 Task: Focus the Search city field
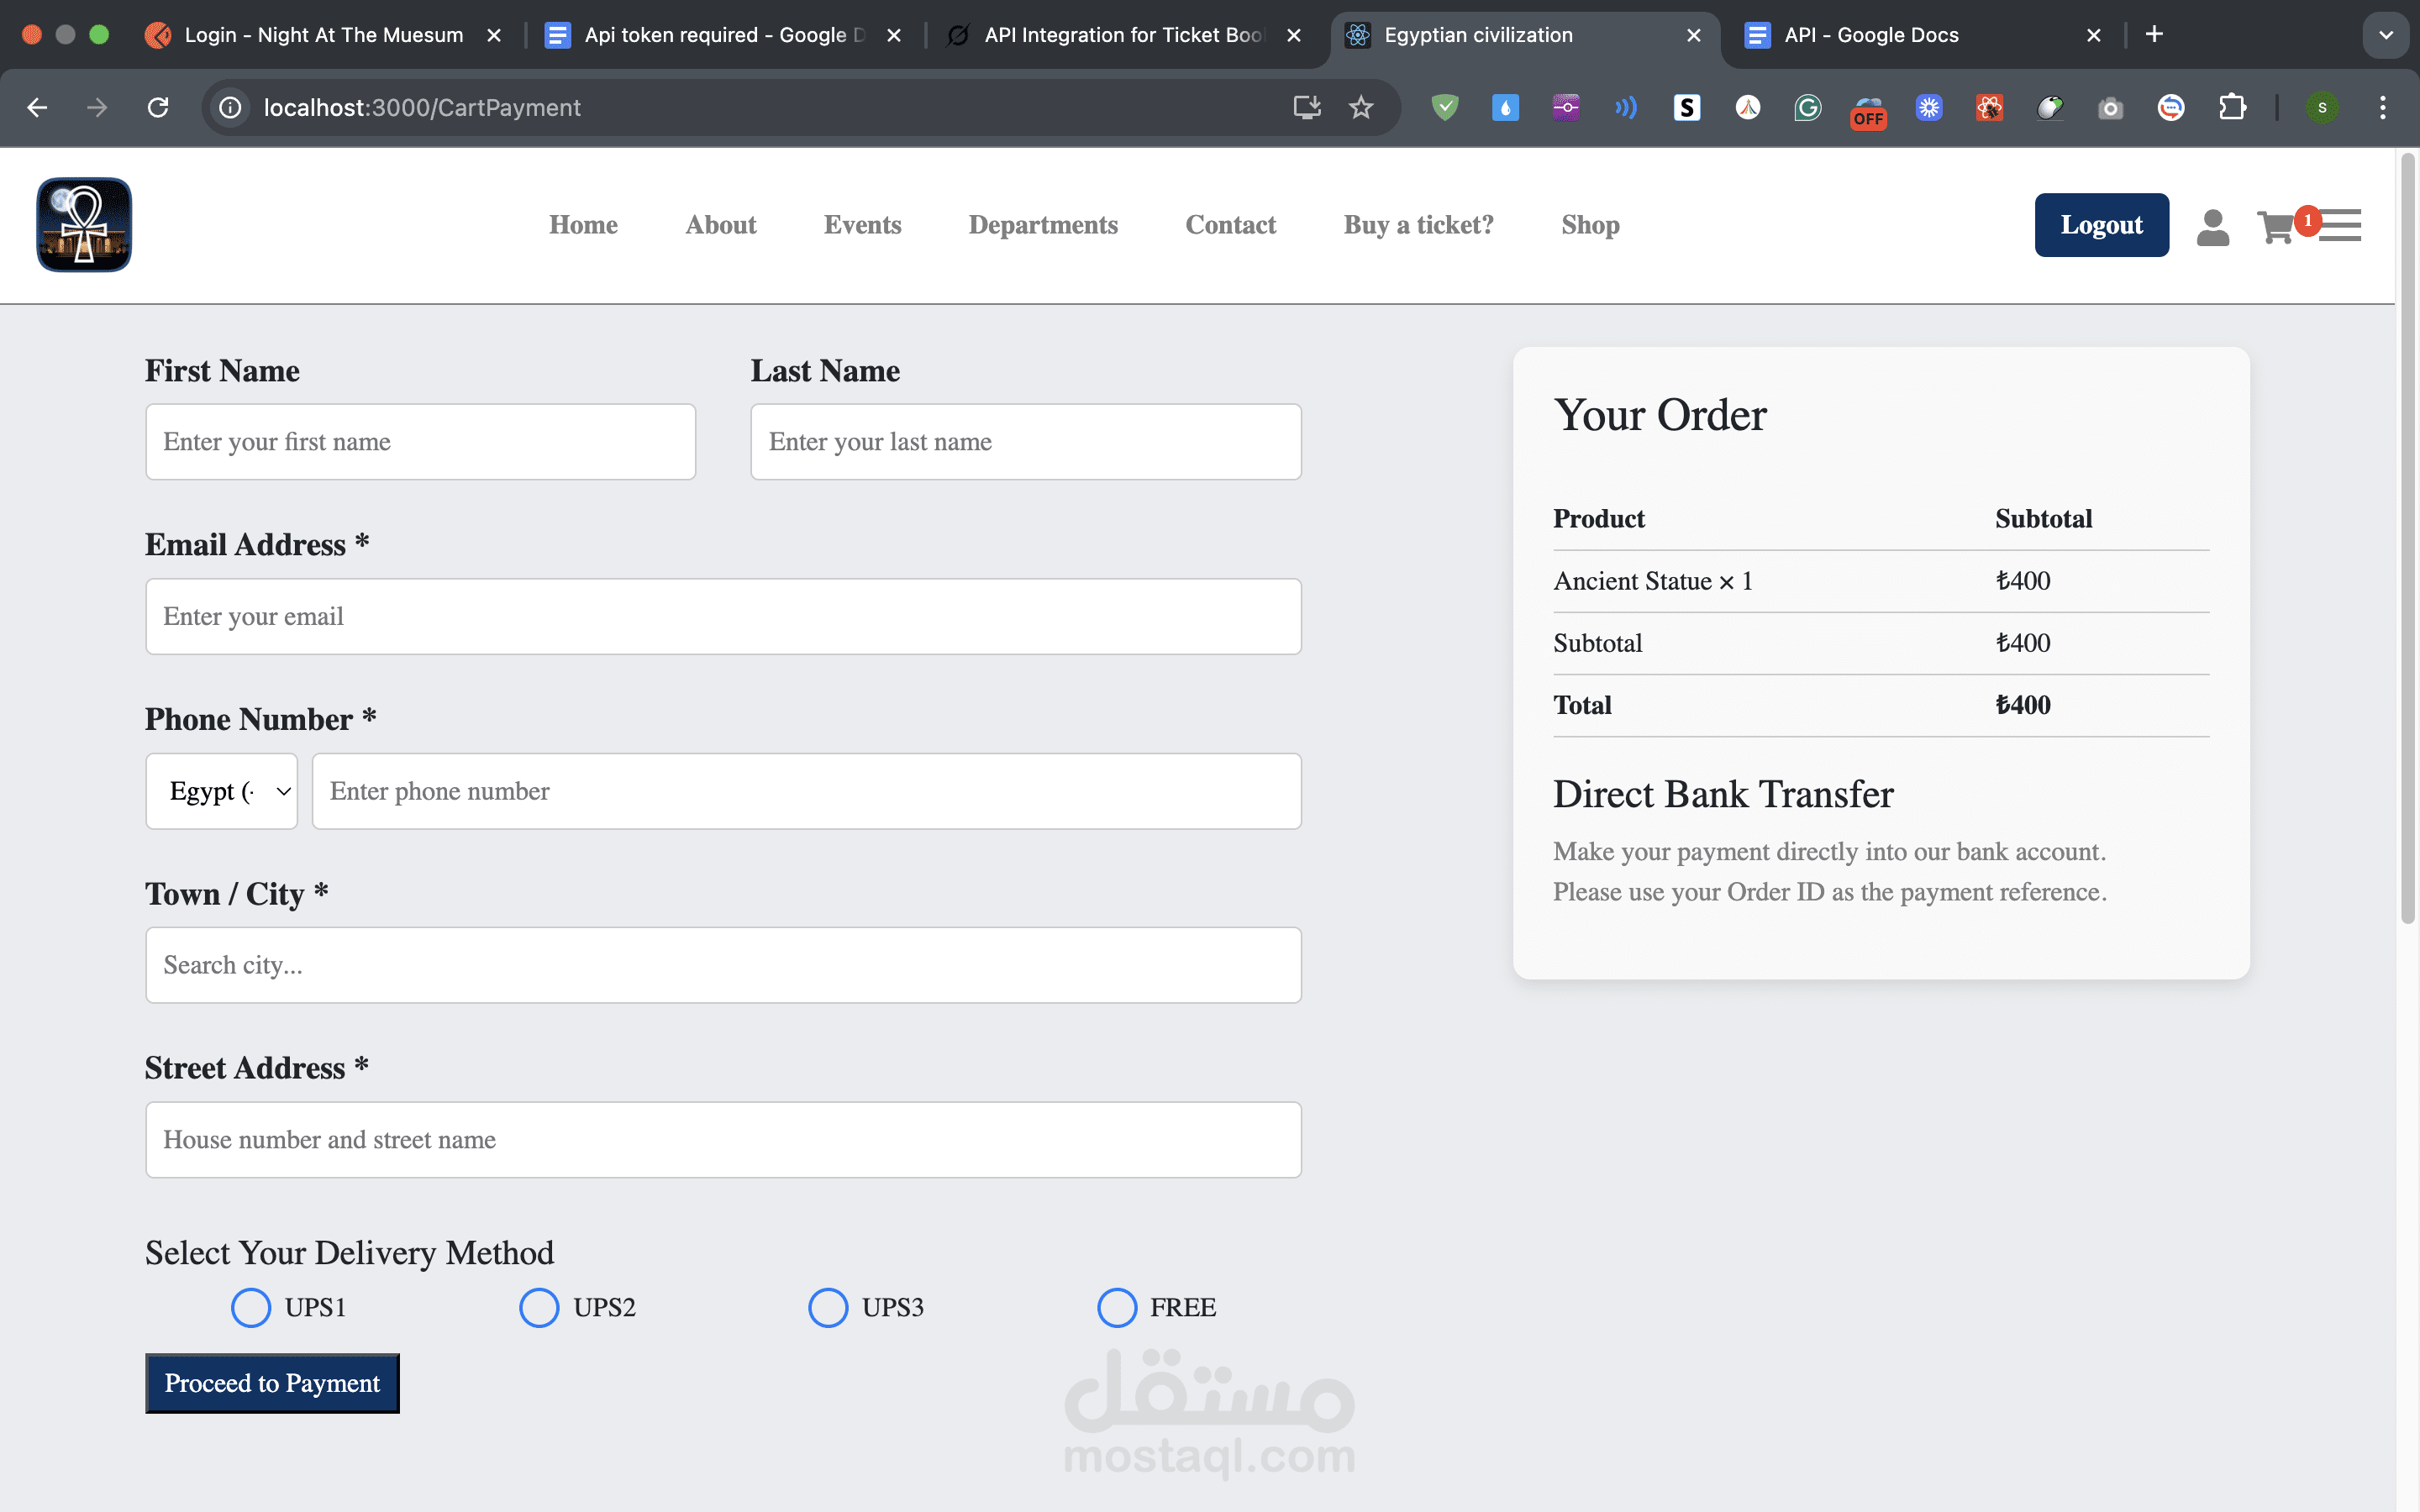(723, 965)
